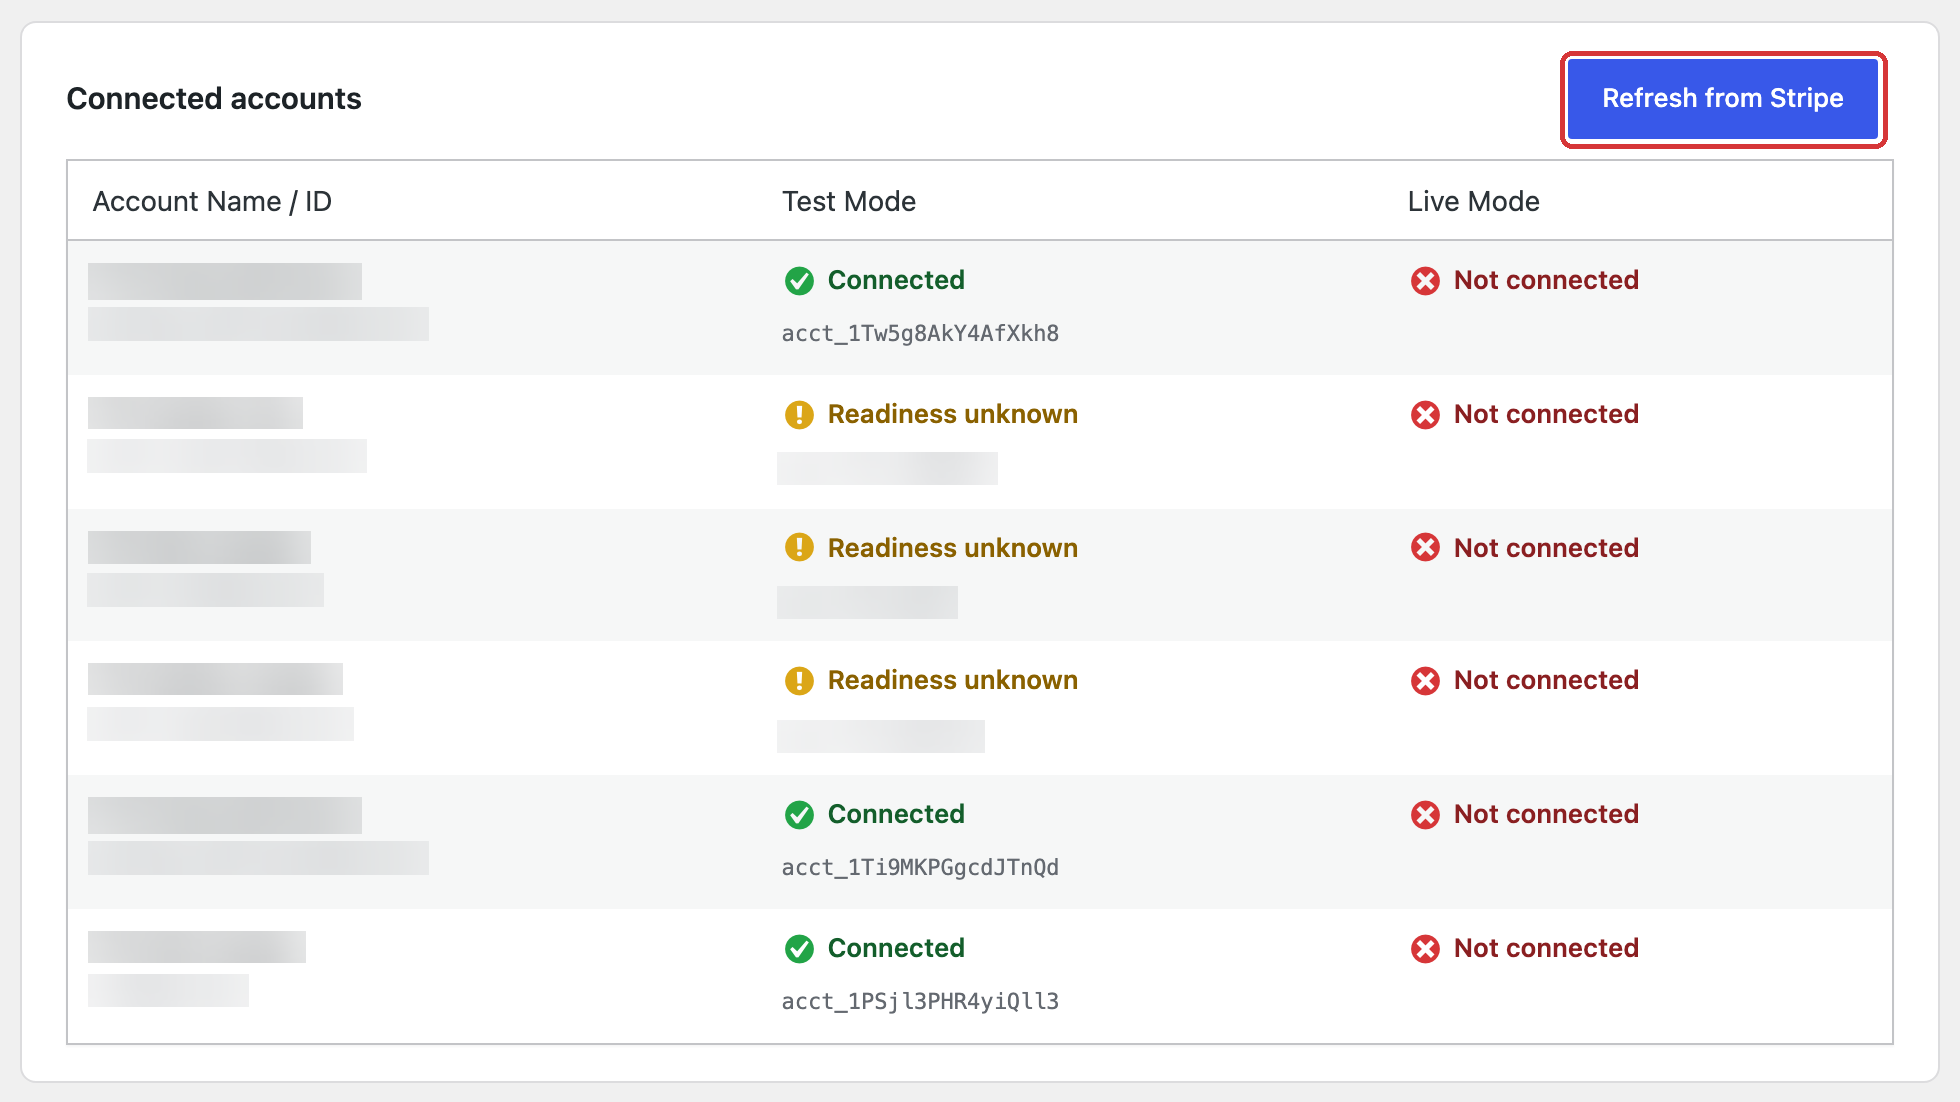Screen dimensions: 1960x1102
Task: Select account ID acct_1Ti9MKPGgcdJTnQd
Action: coord(920,868)
